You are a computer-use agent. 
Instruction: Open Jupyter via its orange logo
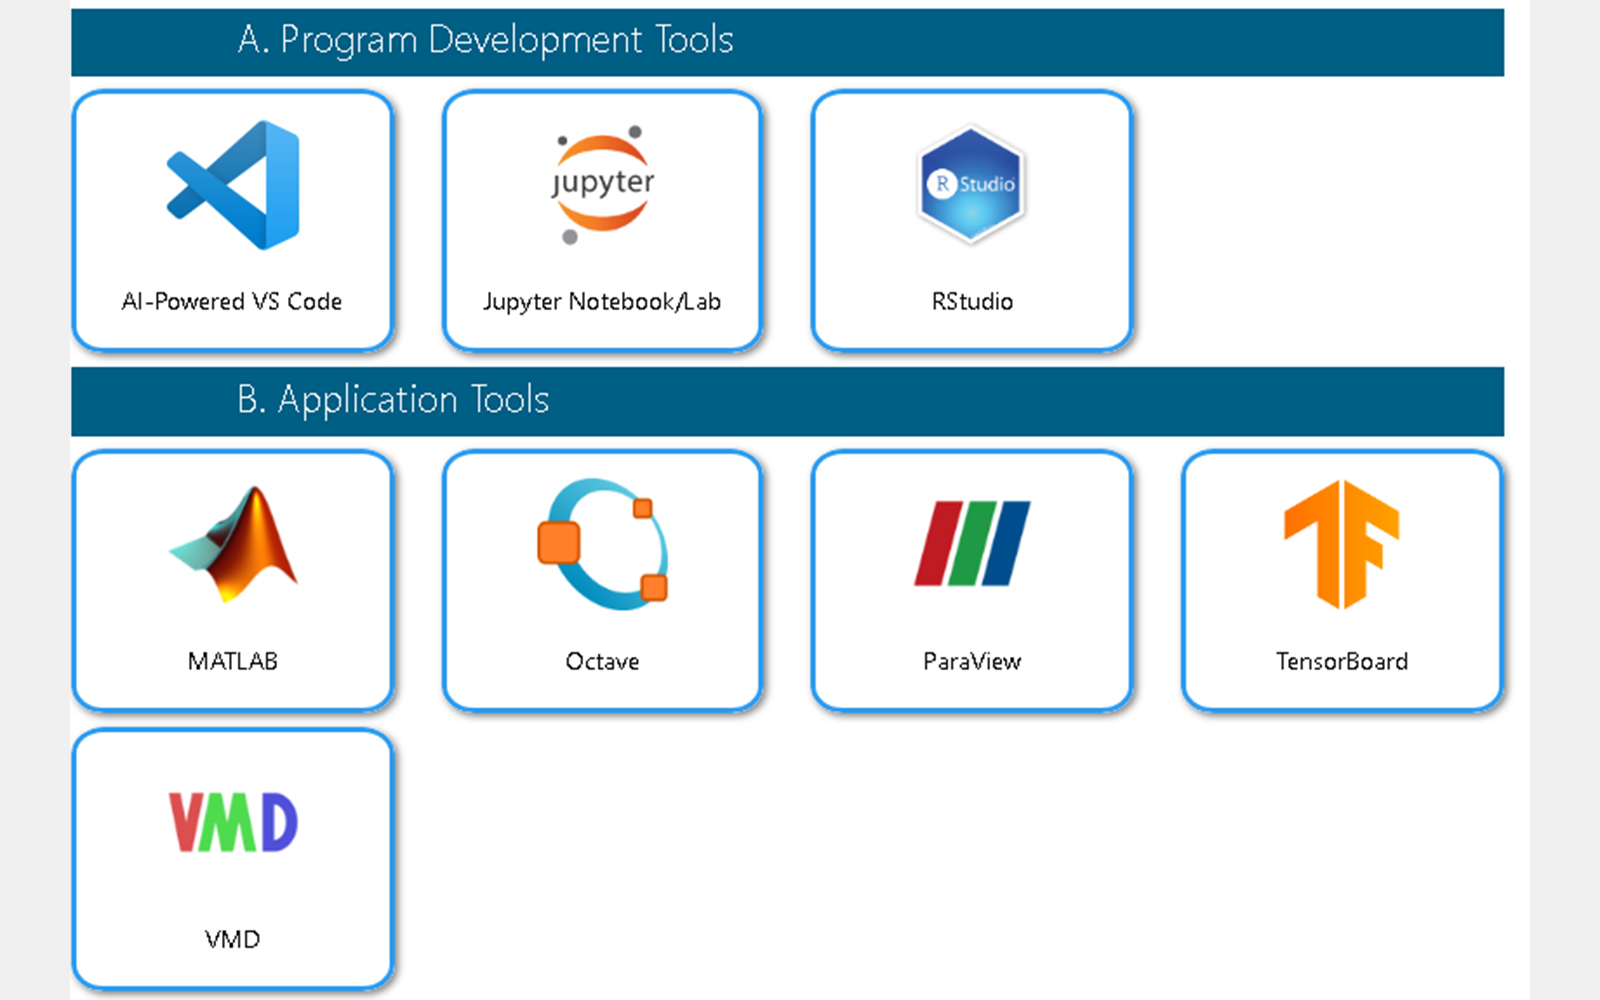pos(602,184)
